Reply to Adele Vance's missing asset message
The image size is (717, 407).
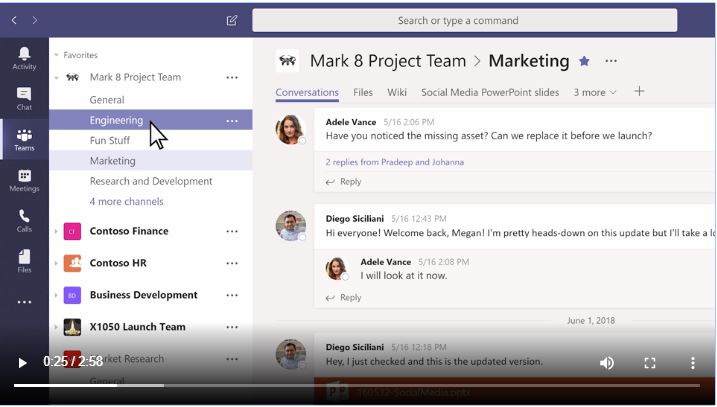tap(343, 182)
